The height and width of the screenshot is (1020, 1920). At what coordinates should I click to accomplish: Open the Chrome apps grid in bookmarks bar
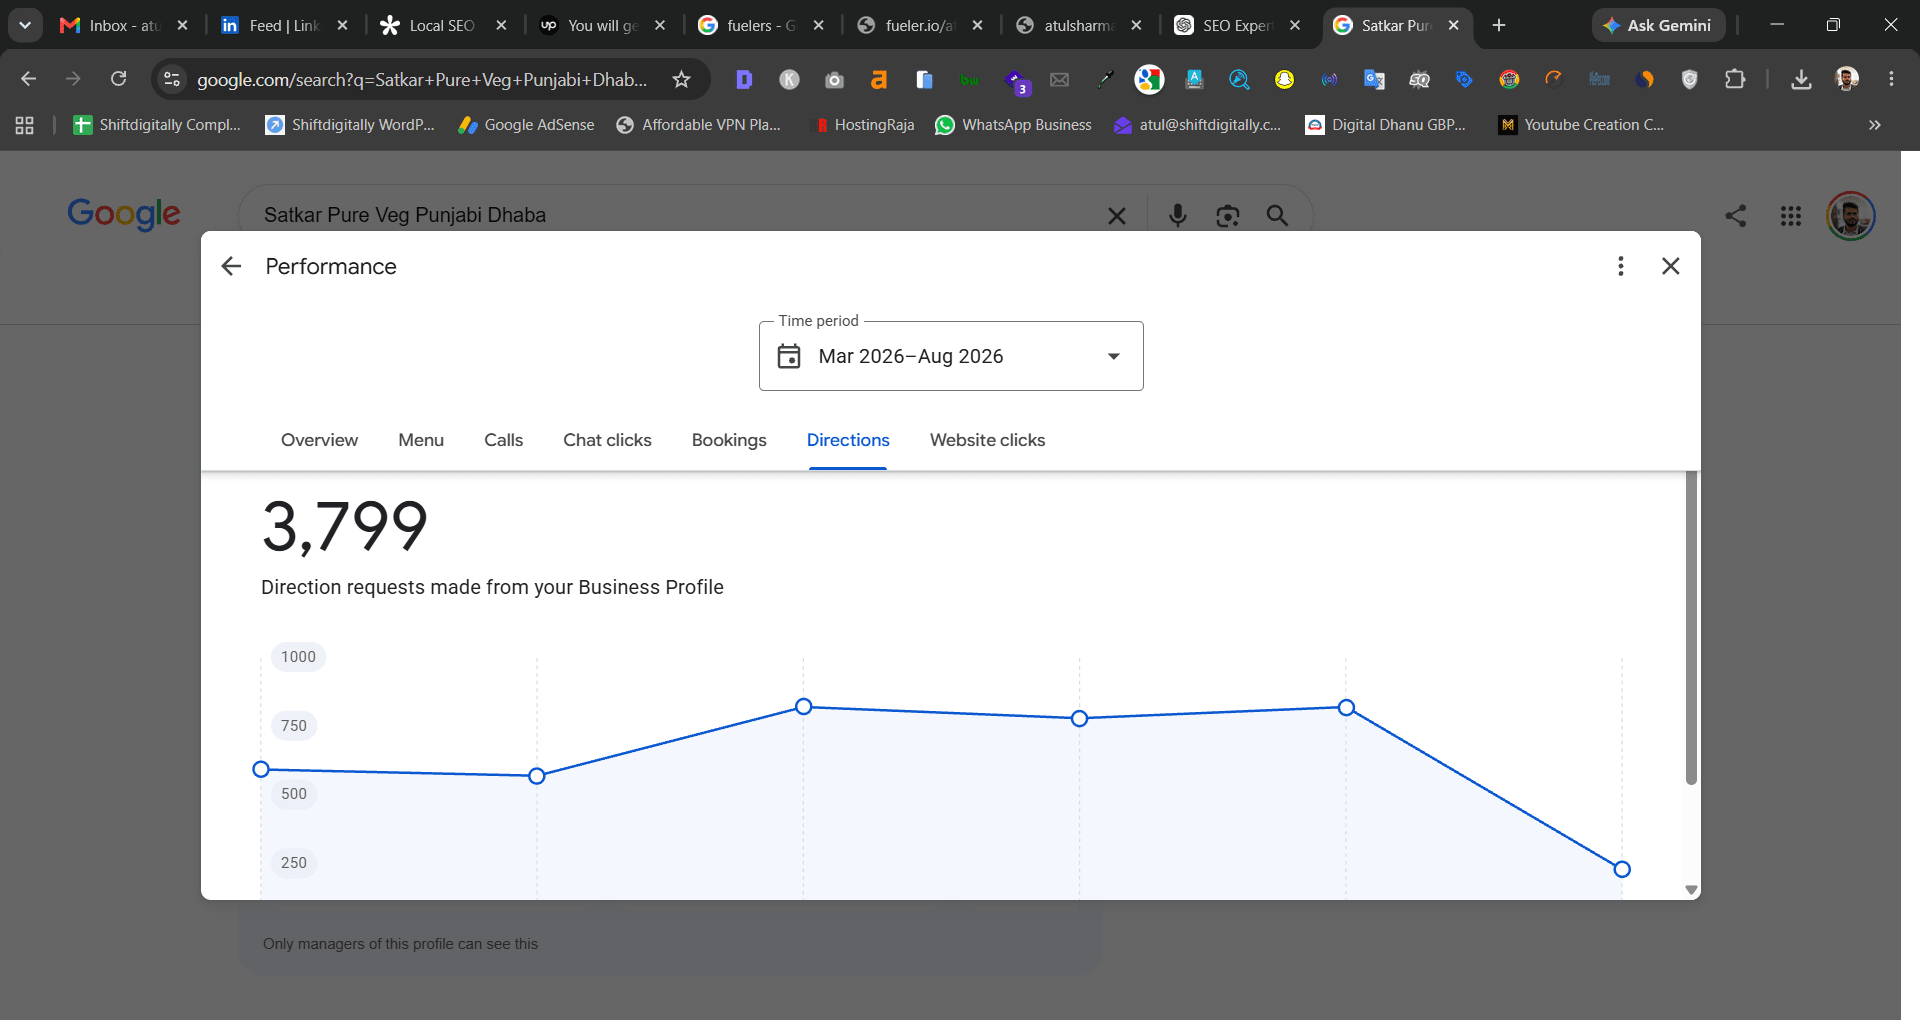coord(25,125)
